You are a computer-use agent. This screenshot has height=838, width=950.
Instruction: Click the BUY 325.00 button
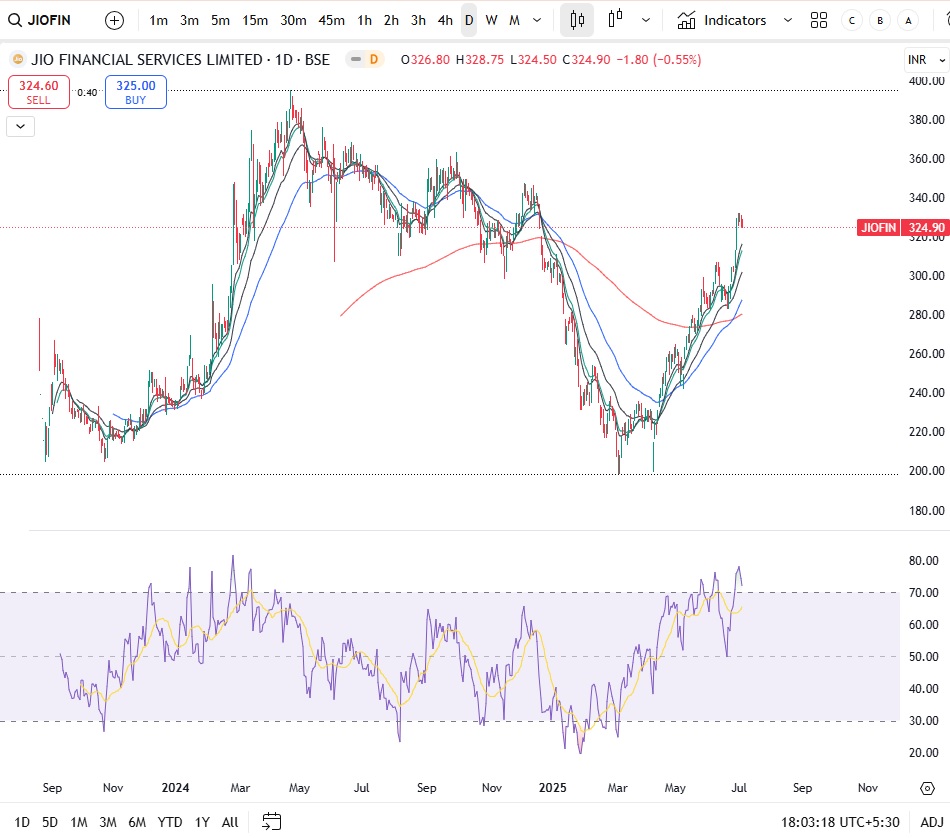pyautogui.click(x=134, y=92)
